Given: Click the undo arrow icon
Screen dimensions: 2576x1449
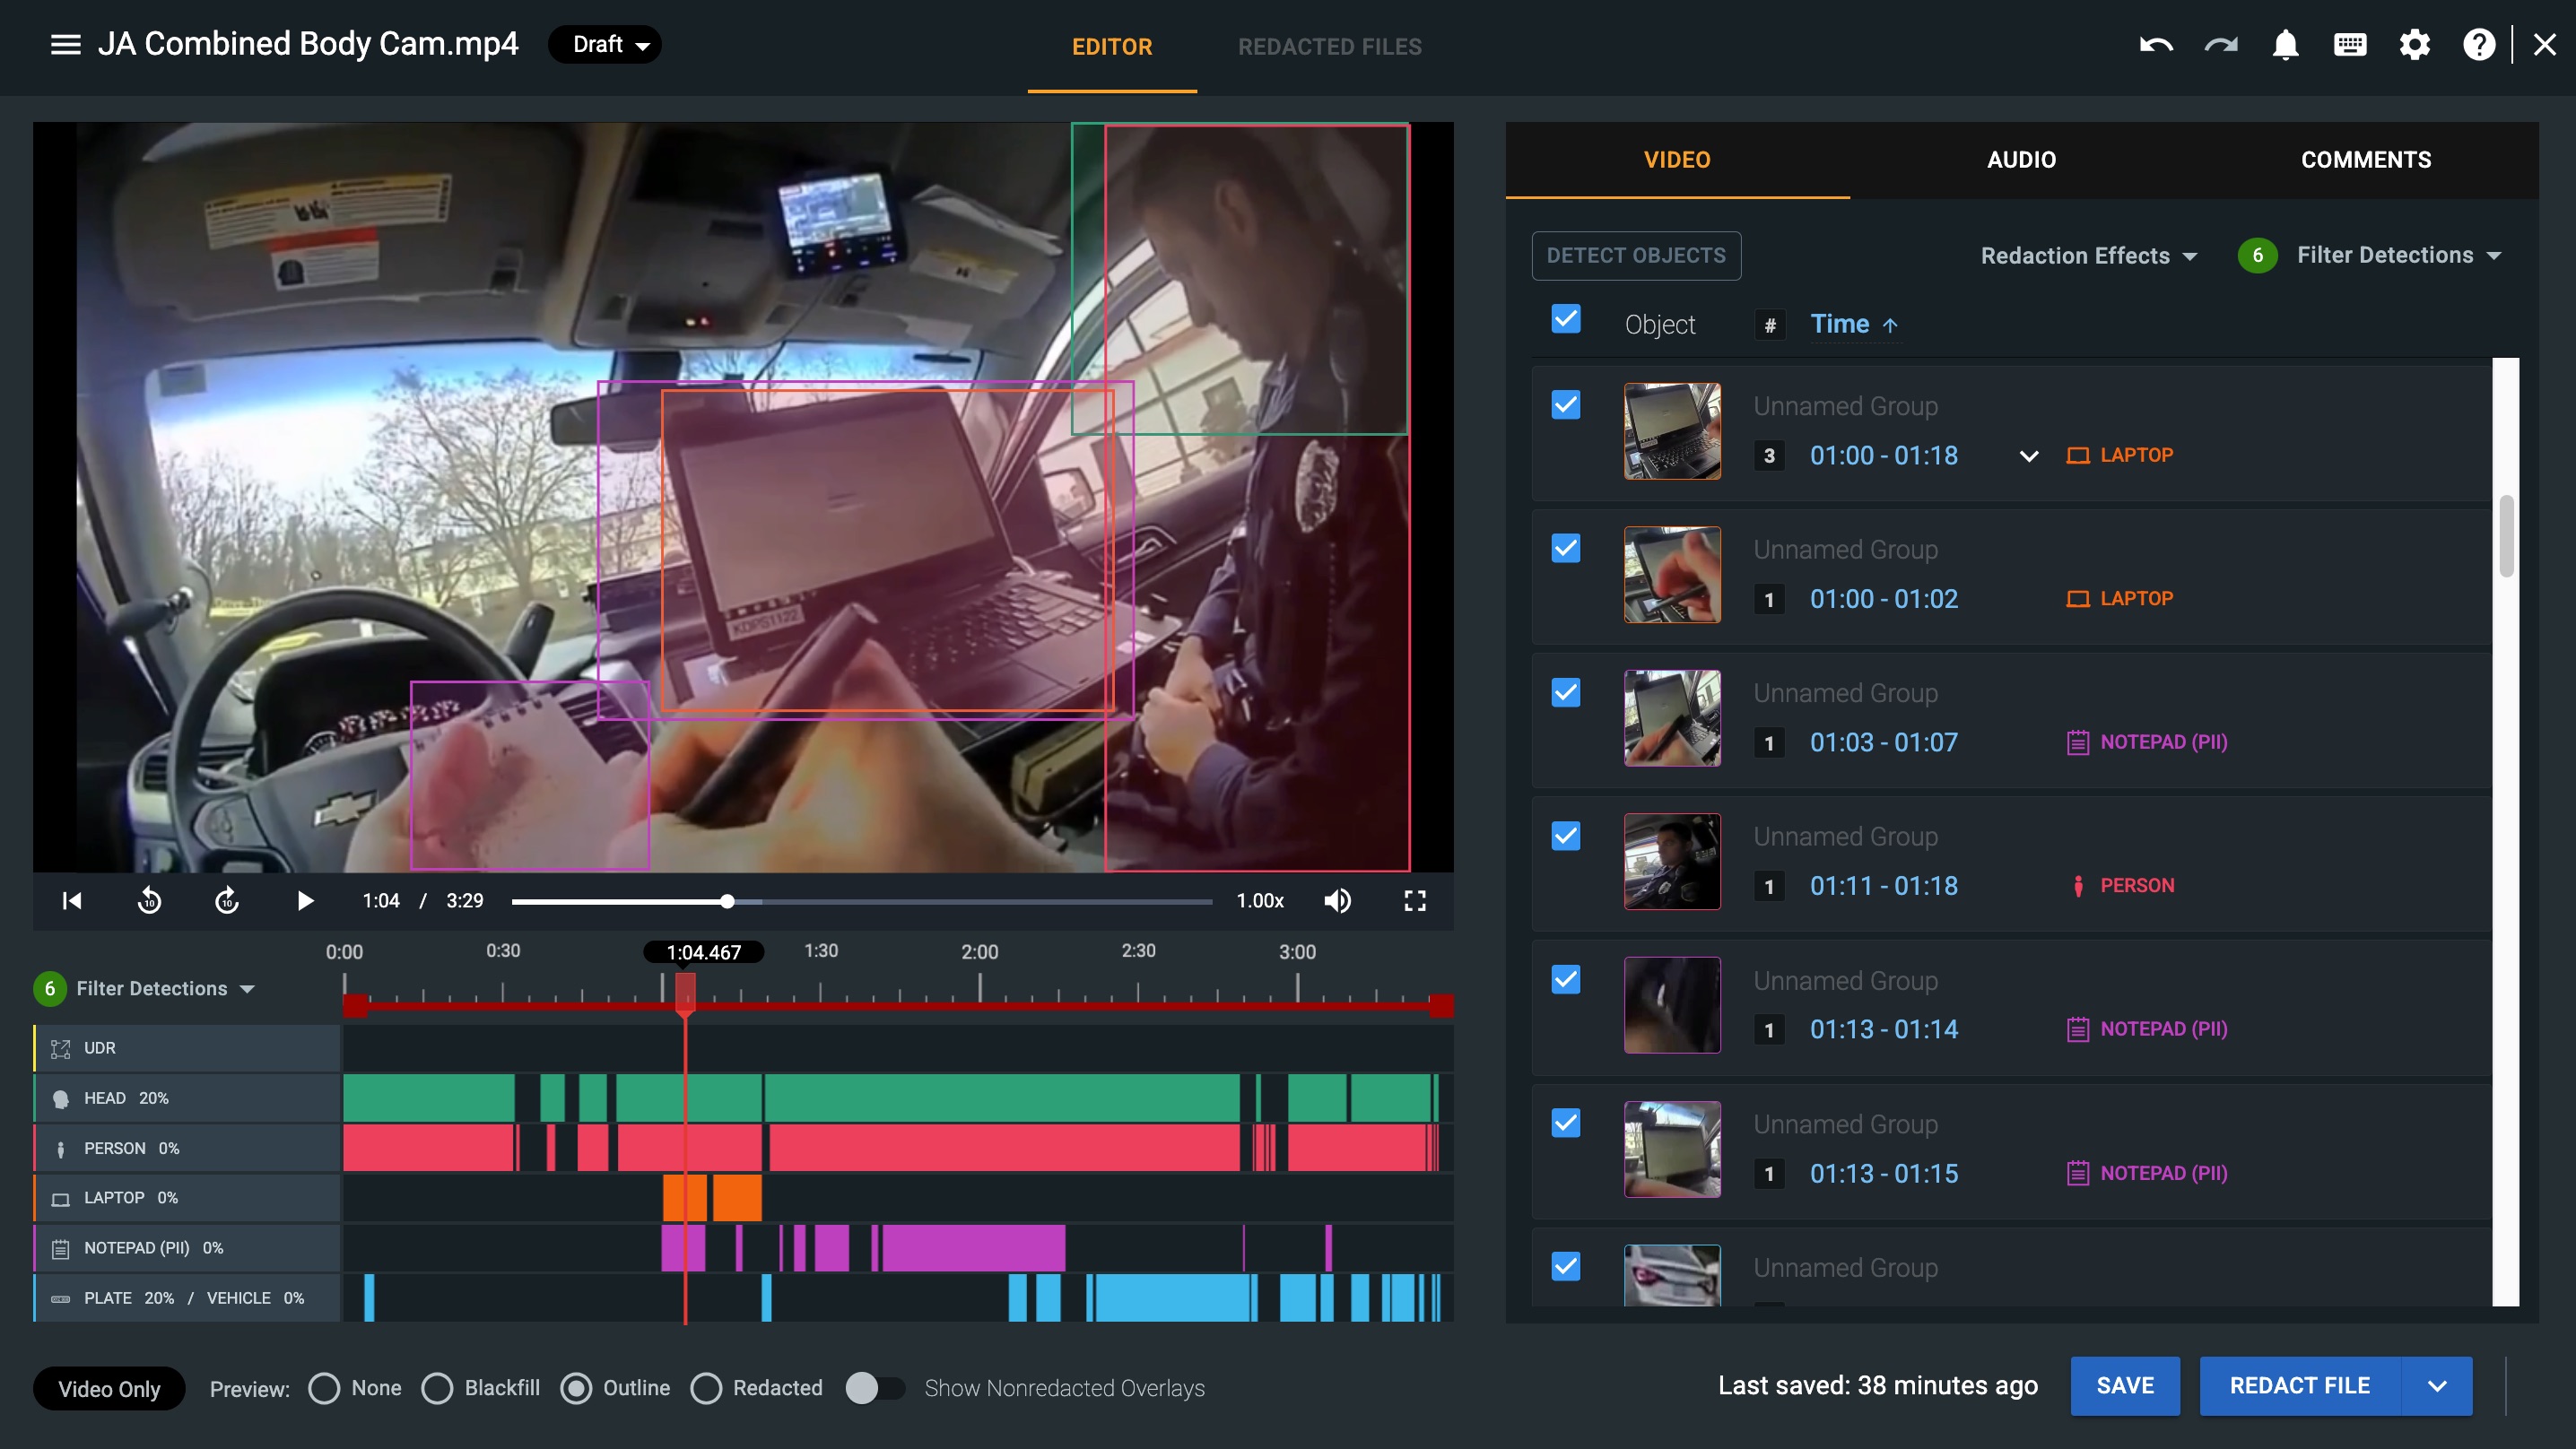Looking at the screenshot, I should click(2156, 45).
